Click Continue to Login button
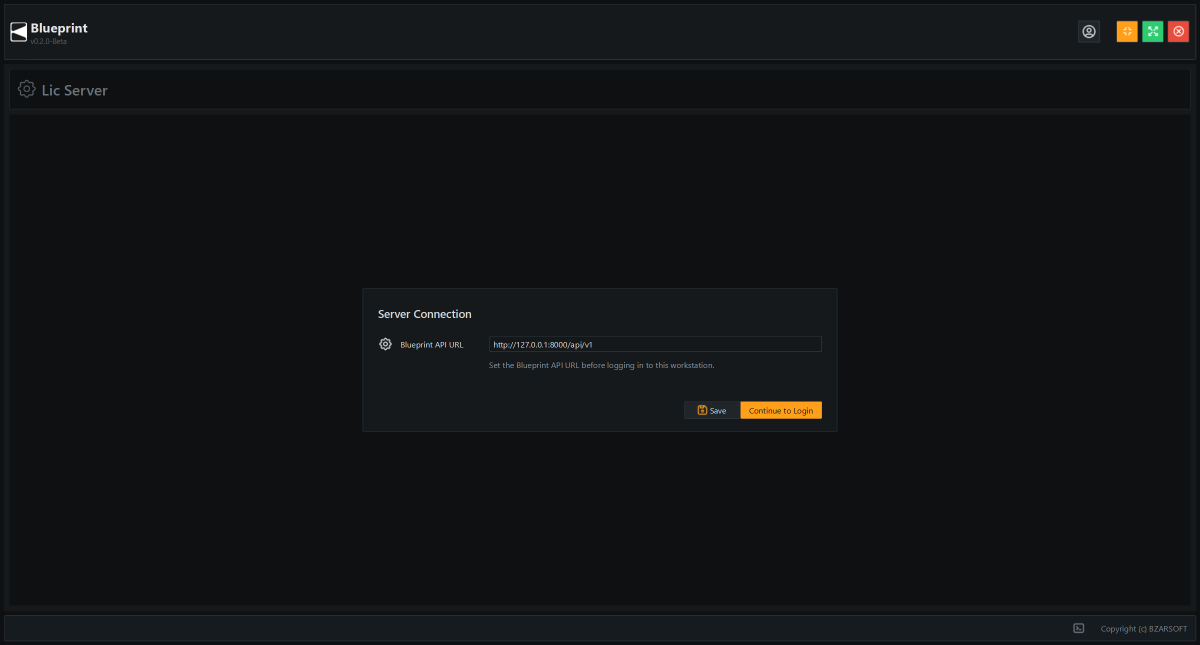 [x=781, y=410]
